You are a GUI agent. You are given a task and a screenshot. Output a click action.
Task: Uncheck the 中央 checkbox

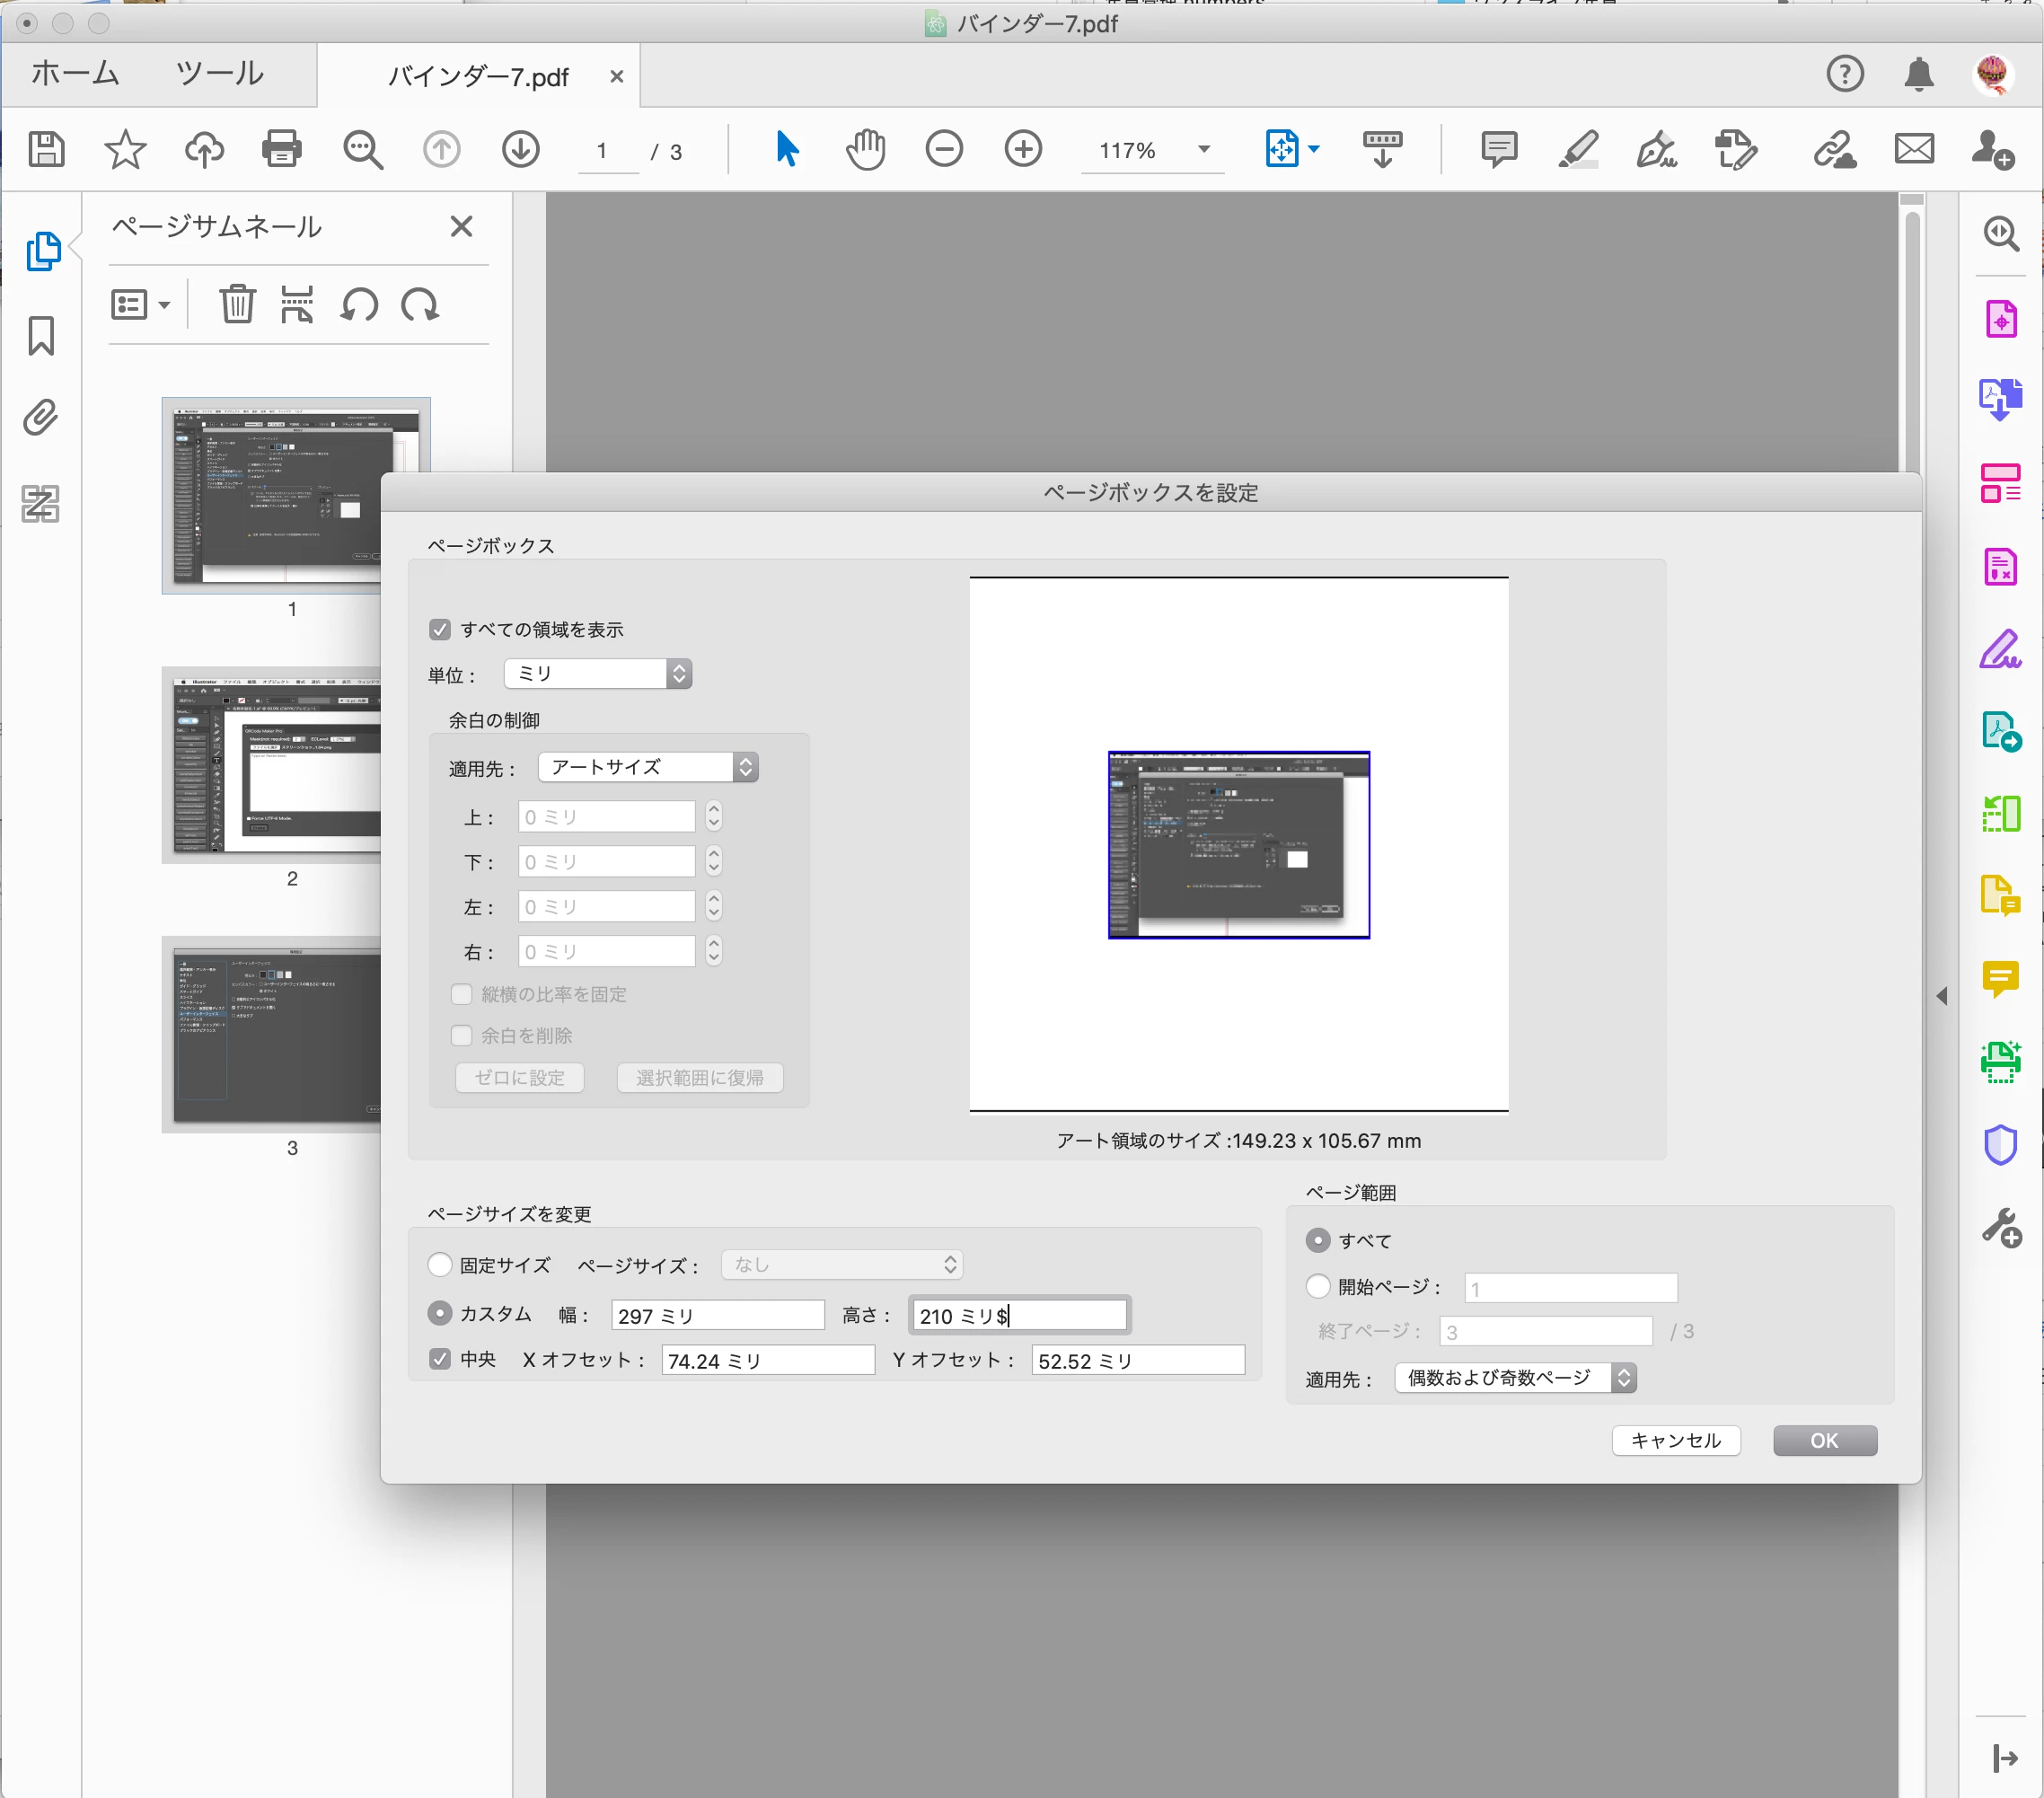click(x=440, y=1359)
